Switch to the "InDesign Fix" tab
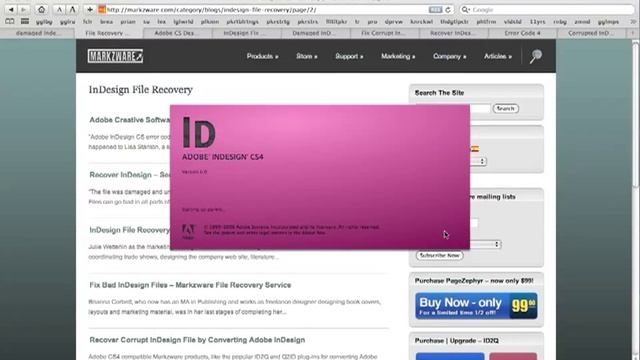This screenshot has width=640, height=360. tap(247, 33)
